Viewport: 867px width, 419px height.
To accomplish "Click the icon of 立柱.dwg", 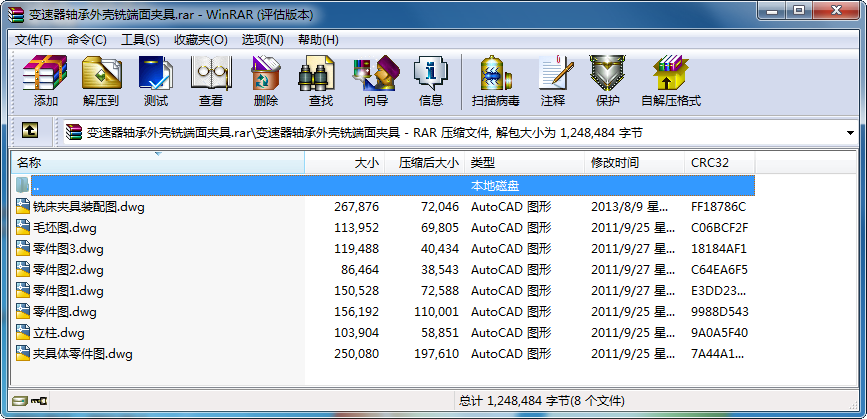I will (23, 333).
